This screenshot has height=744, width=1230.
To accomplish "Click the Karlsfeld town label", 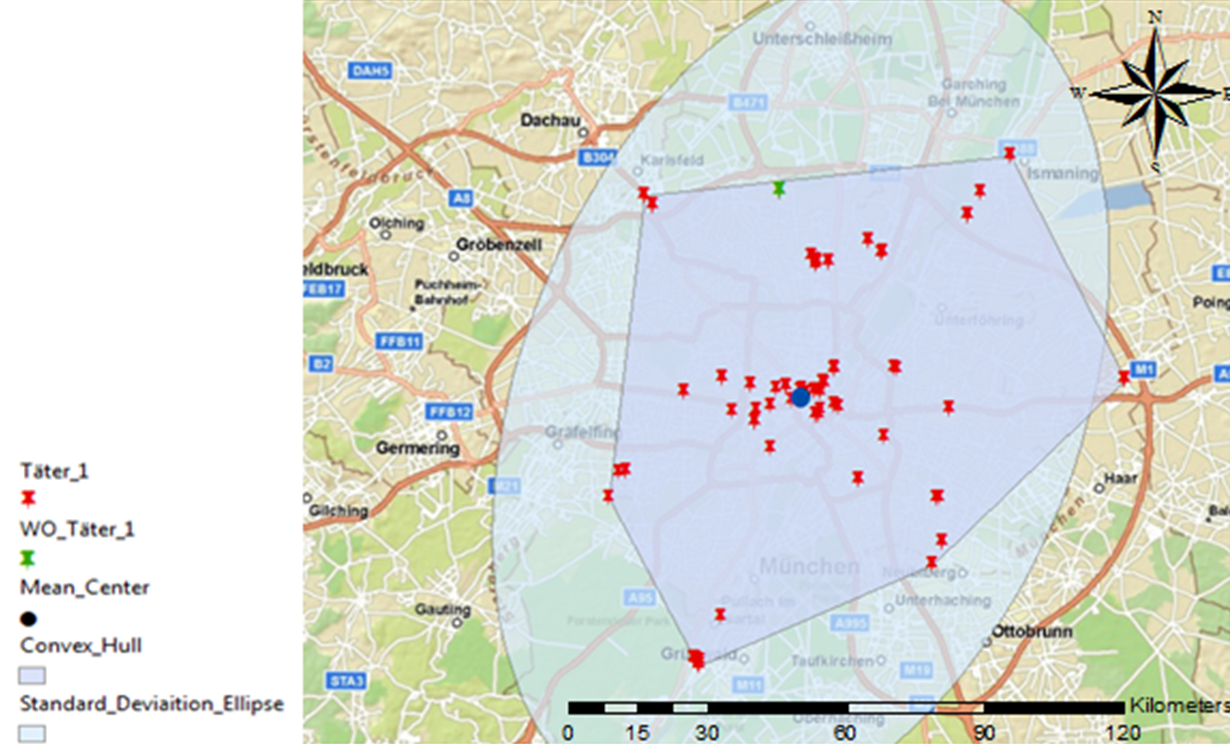I will 673,160.
